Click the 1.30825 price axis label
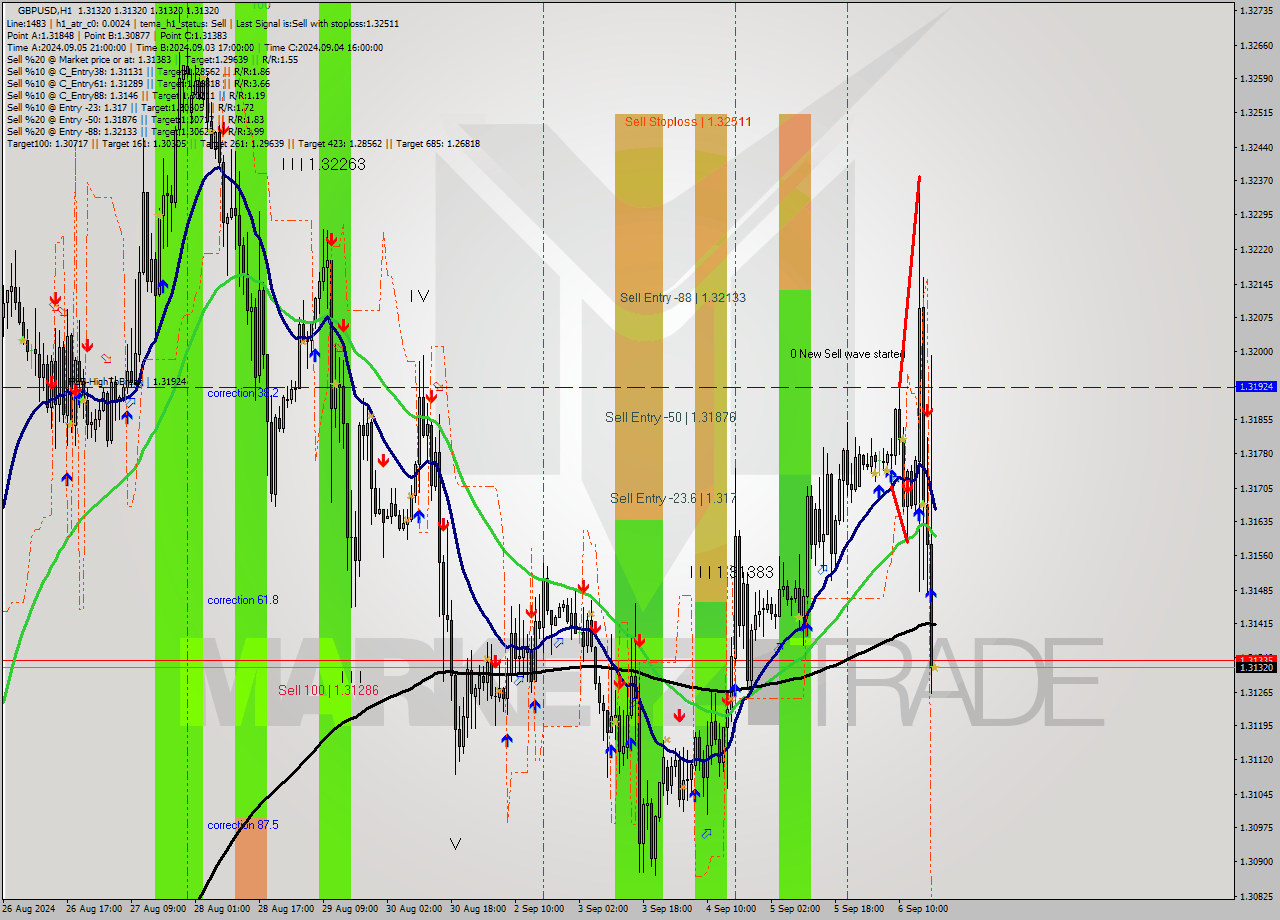 [x=1255, y=896]
